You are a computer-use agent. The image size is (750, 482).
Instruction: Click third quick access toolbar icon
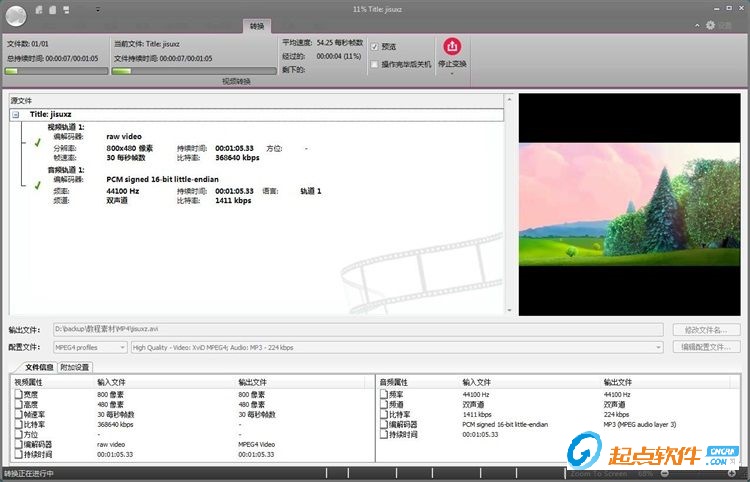[66, 10]
